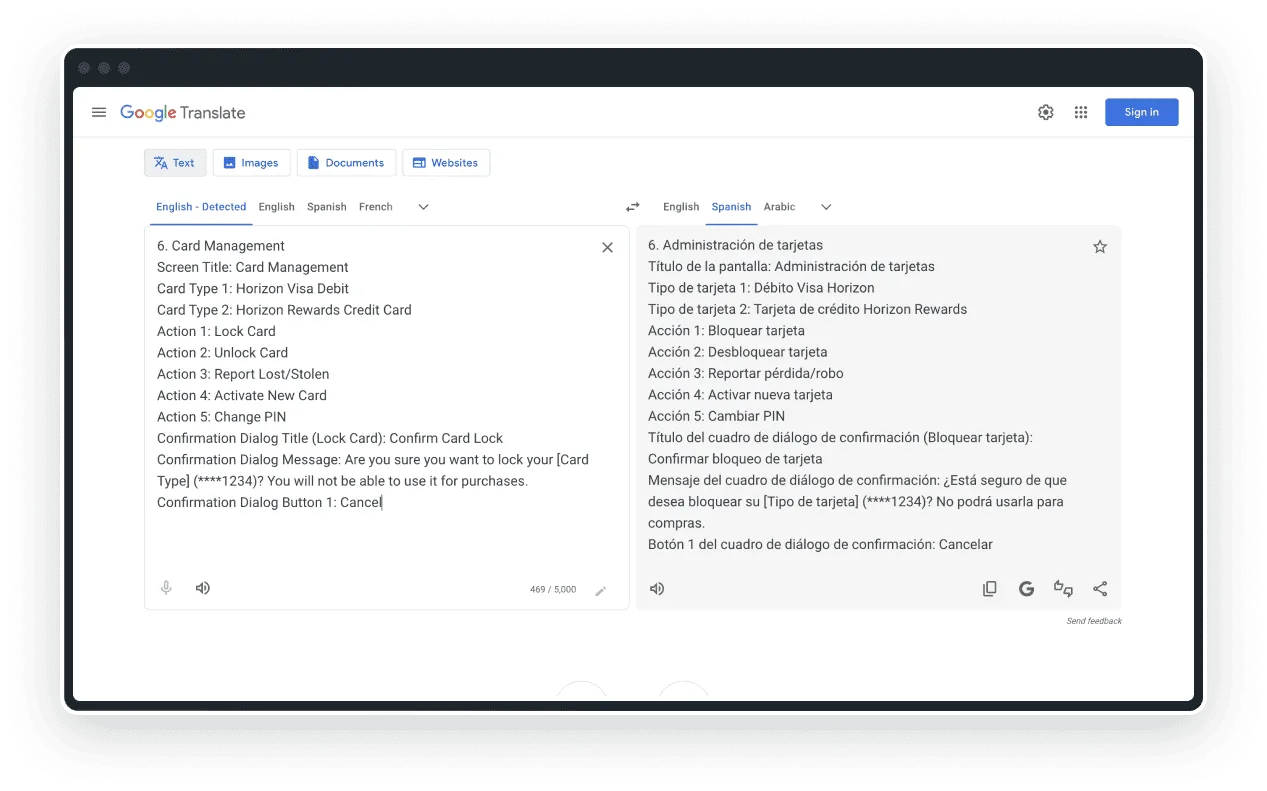The image size is (1267, 791).
Task: Switch to the Documents tab
Action: coord(346,162)
